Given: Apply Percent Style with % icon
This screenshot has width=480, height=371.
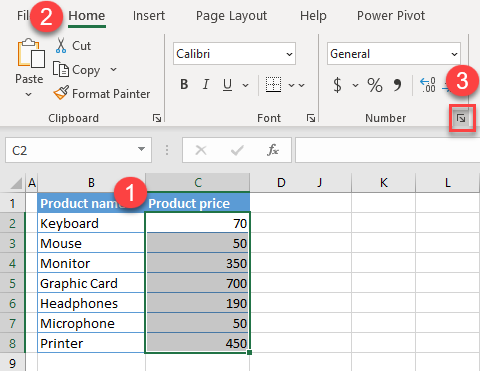Looking at the screenshot, I should tap(375, 85).
